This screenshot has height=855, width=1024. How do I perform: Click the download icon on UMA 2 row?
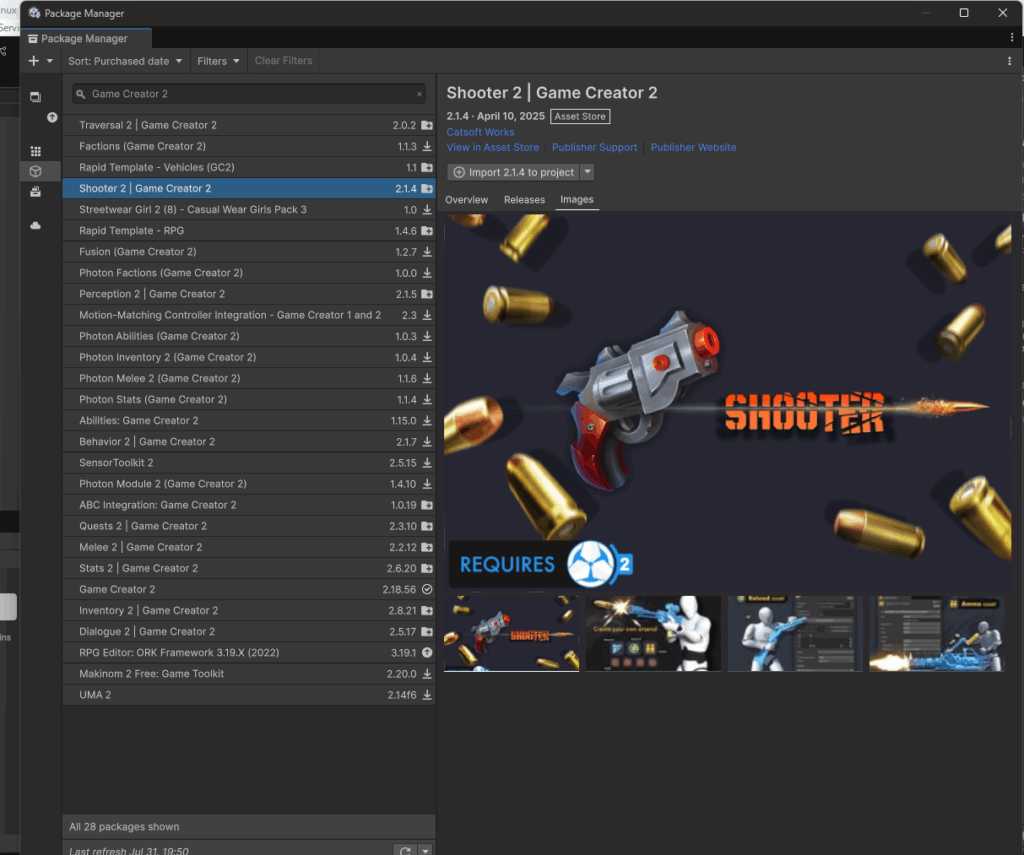click(x=426, y=695)
